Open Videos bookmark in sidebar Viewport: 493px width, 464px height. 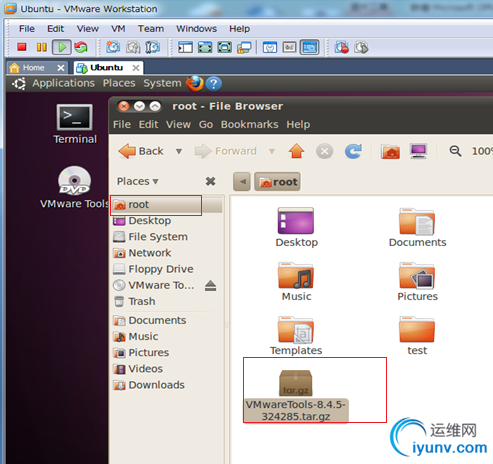[167, 369]
